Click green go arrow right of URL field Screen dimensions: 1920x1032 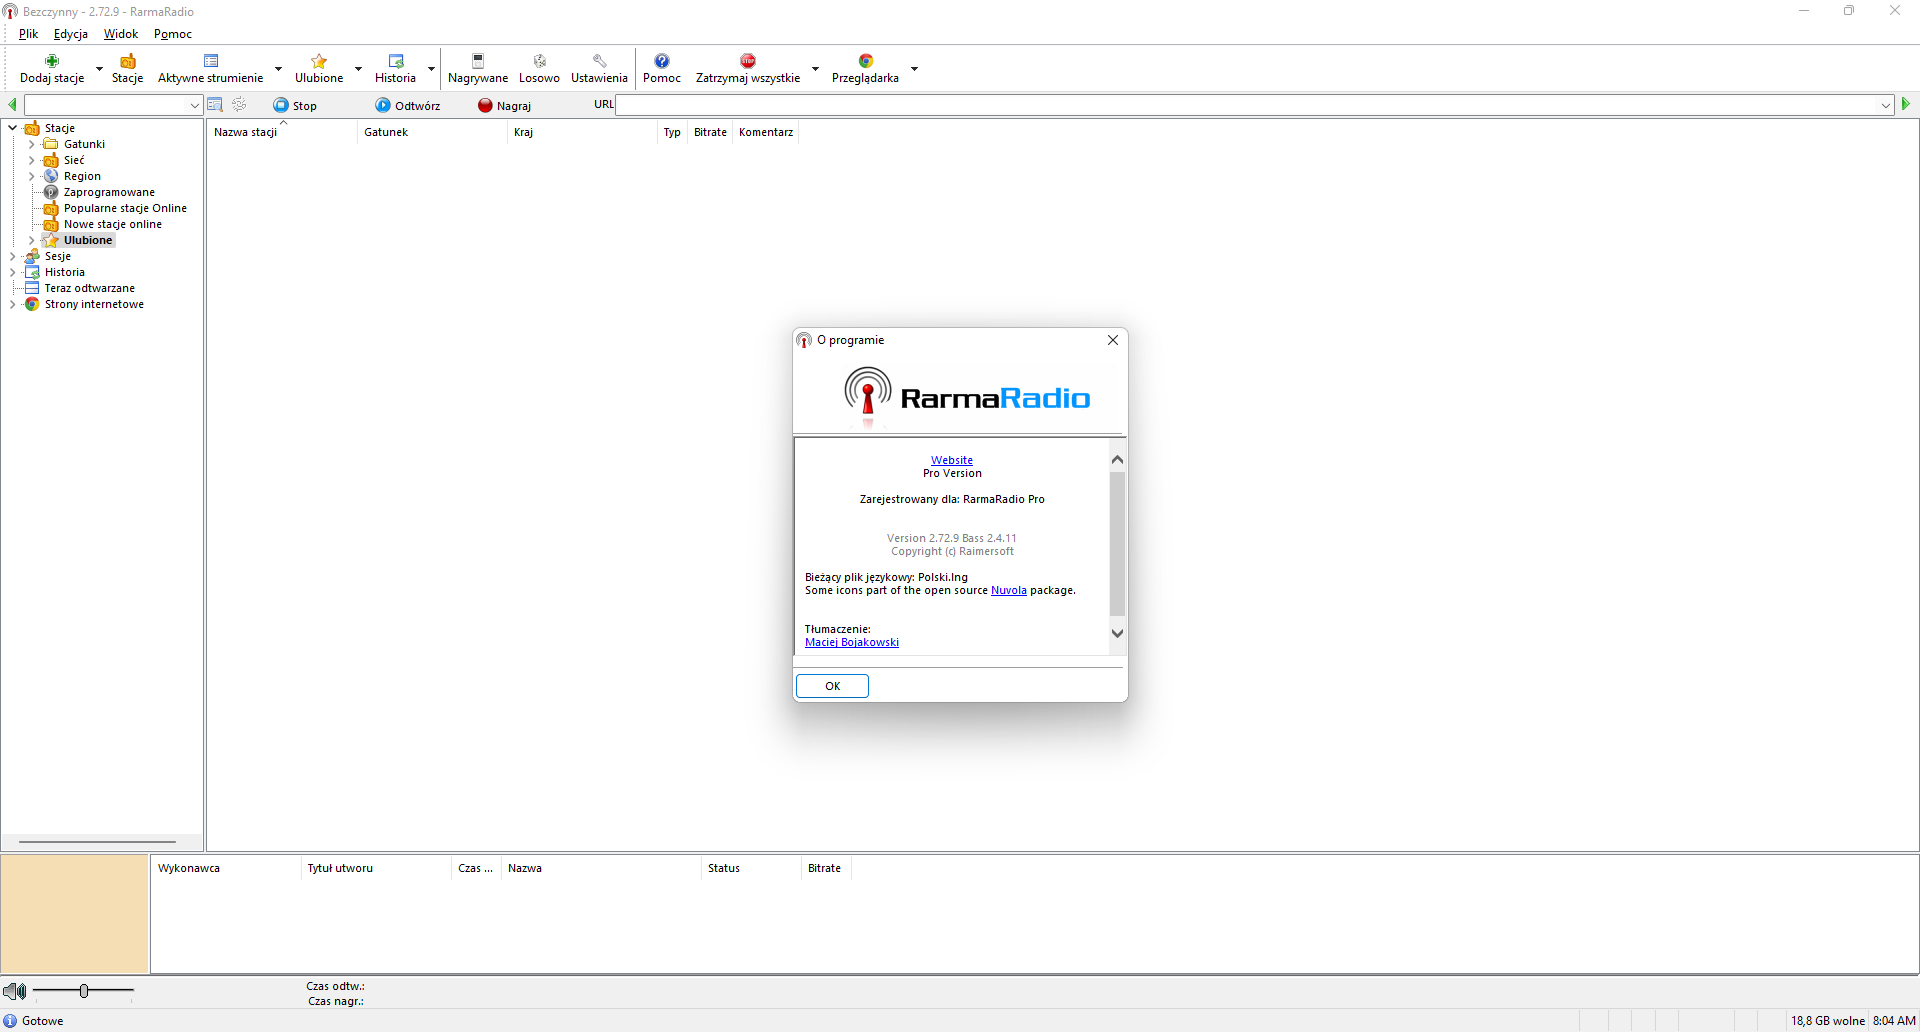click(1905, 104)
